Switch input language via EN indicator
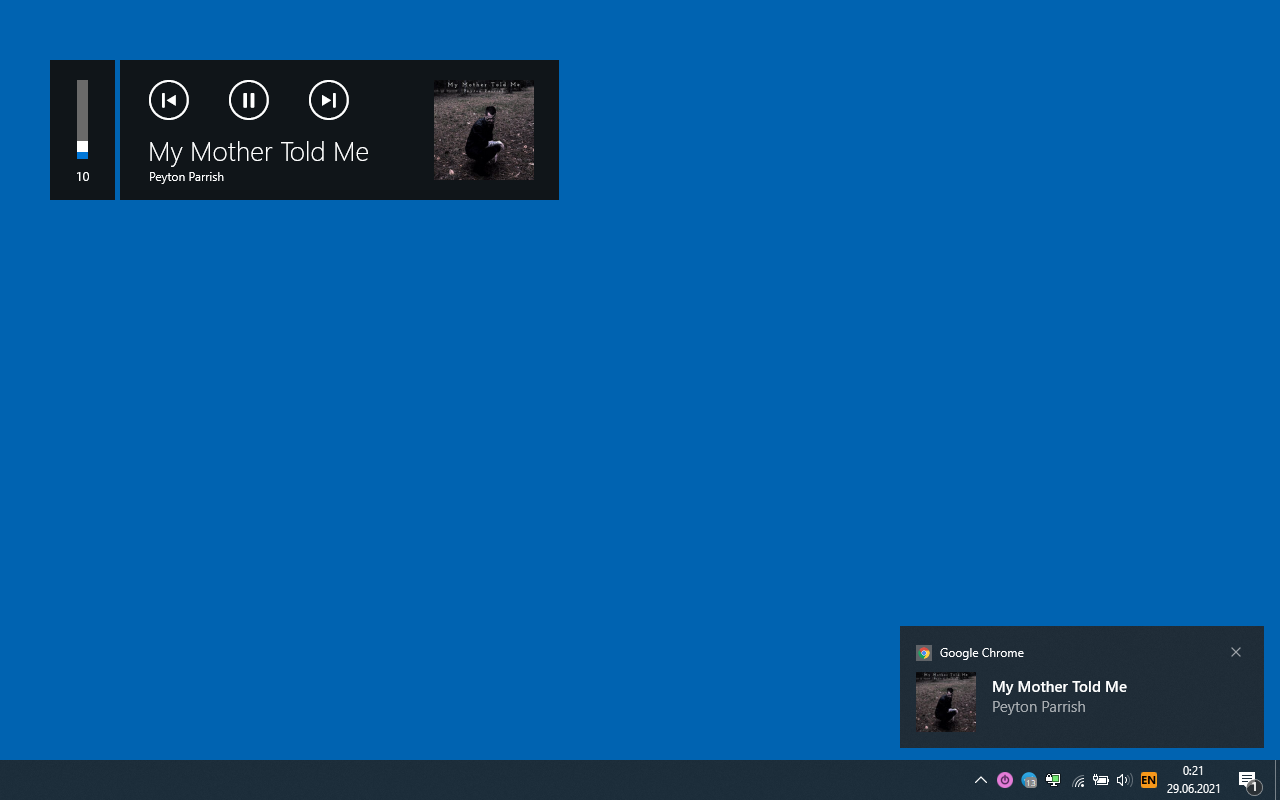Screen dimensions: 1280x800 click(1149, 780)
